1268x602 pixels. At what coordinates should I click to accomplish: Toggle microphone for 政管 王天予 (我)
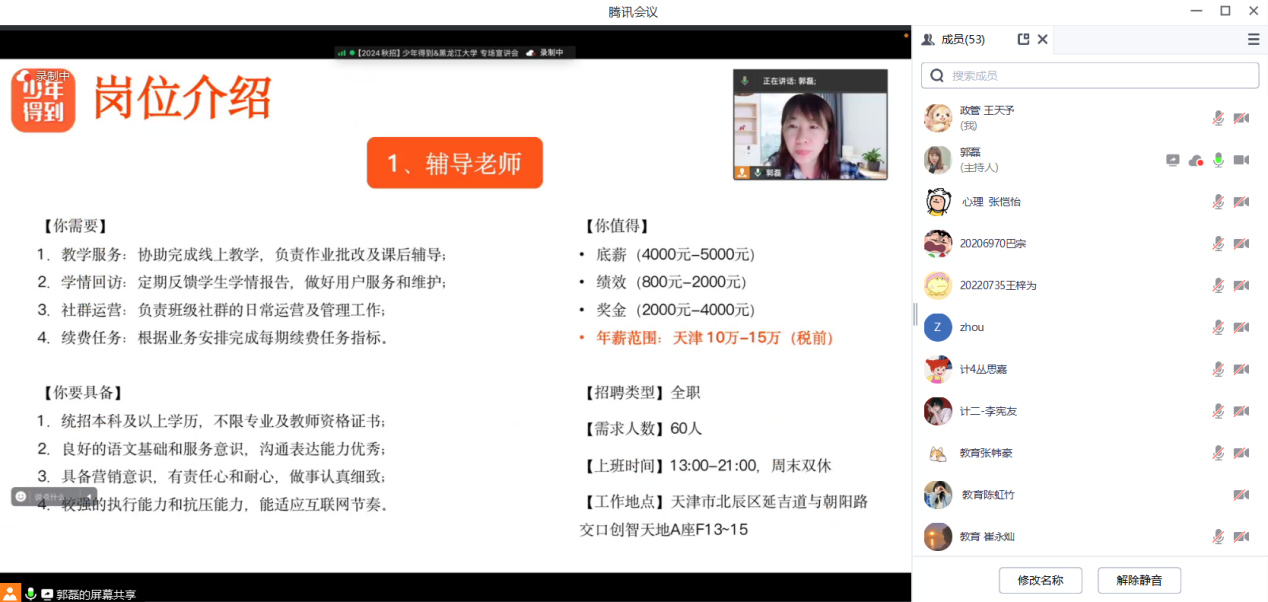(1218, 118)
